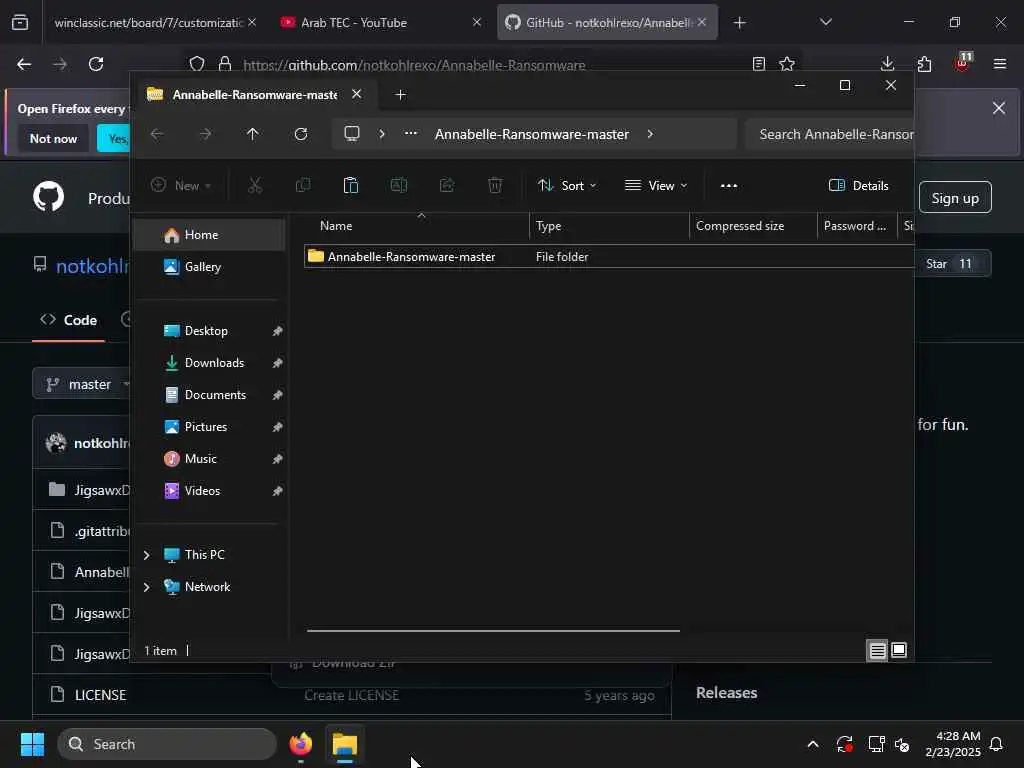
Task: Add a new File Explorer tab
Action: (x=400, y=95)
